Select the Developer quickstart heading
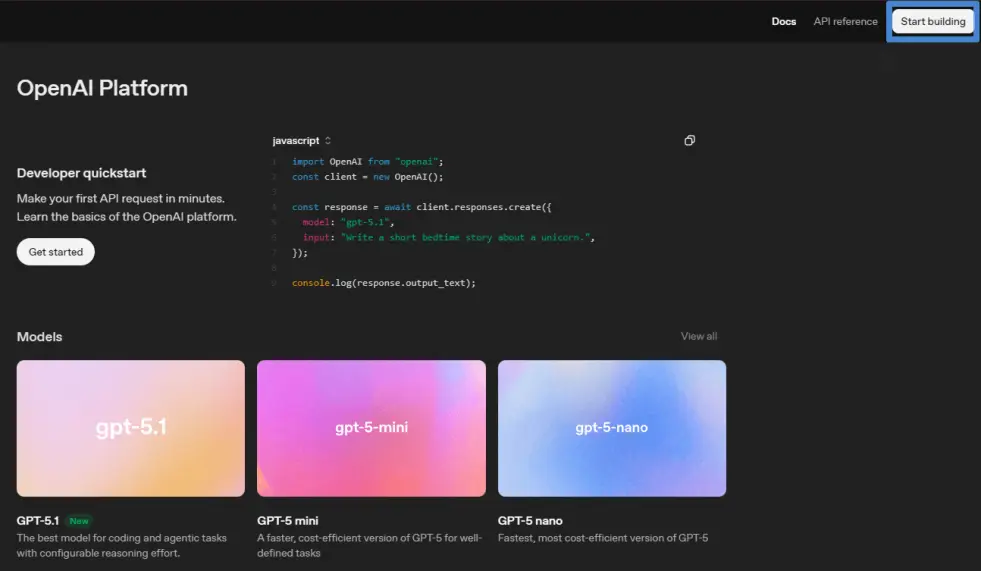The image size is (981, 571). 81,173
